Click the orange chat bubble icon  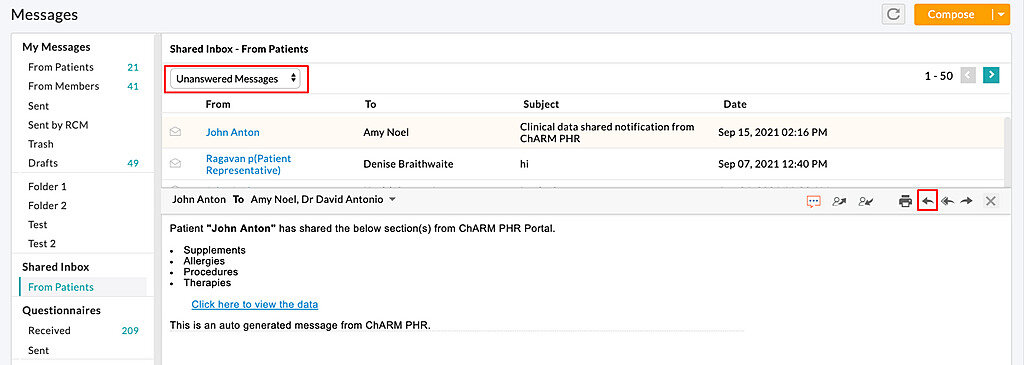813,201
